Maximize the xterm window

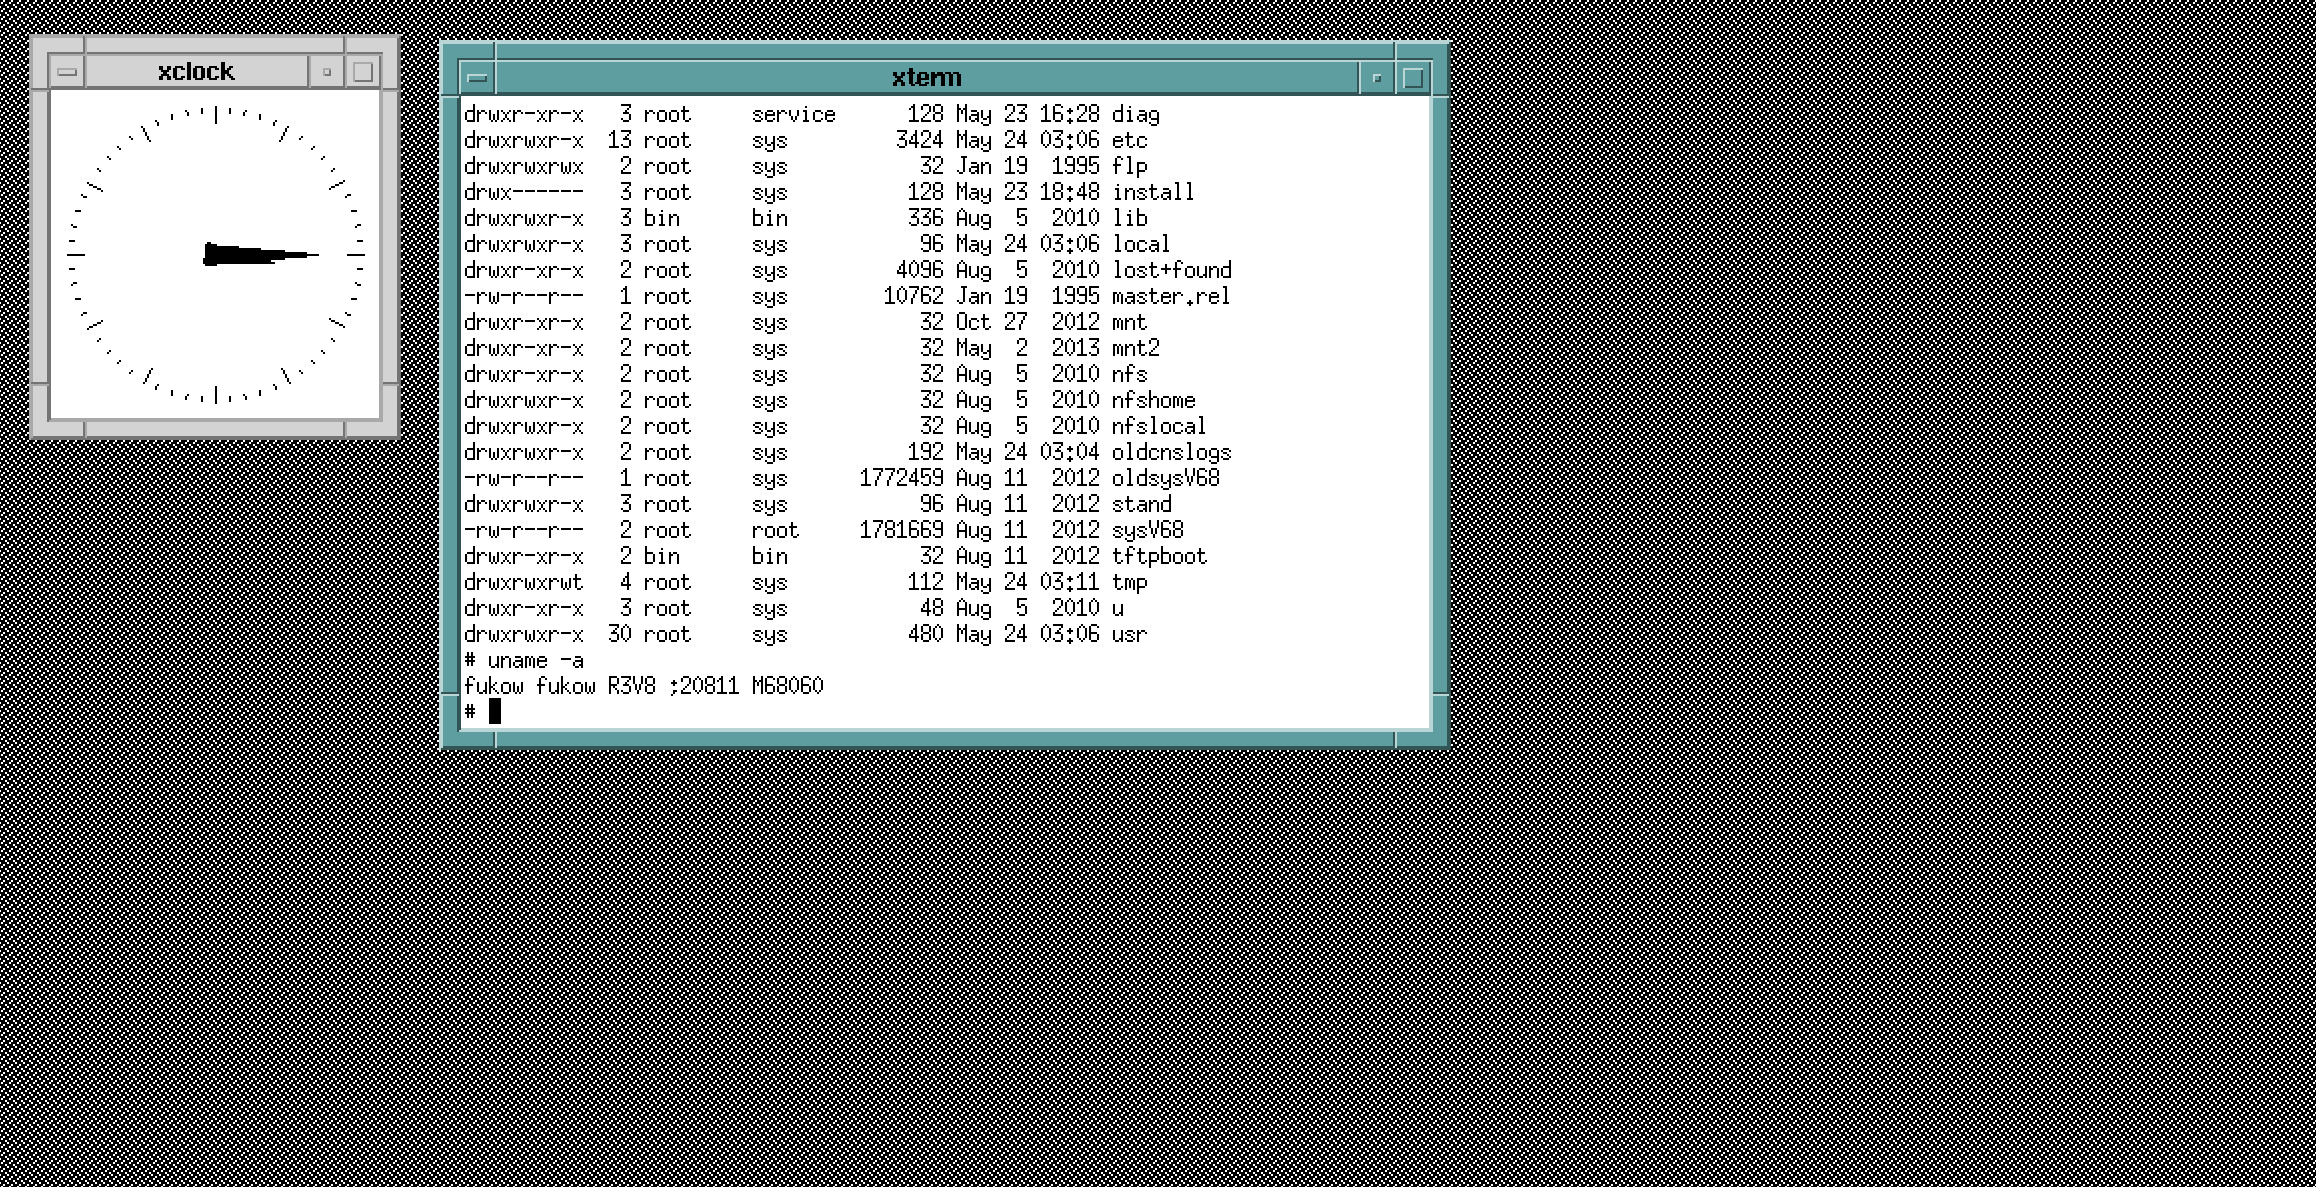[1413, 78]
